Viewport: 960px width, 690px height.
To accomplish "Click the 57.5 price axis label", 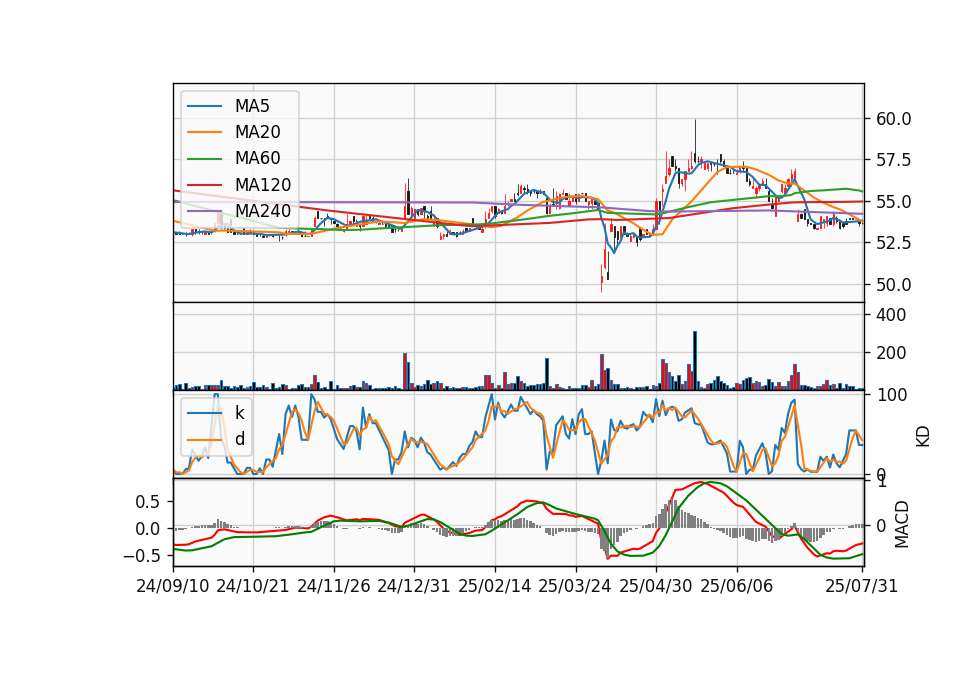I will tap(893, 160).
